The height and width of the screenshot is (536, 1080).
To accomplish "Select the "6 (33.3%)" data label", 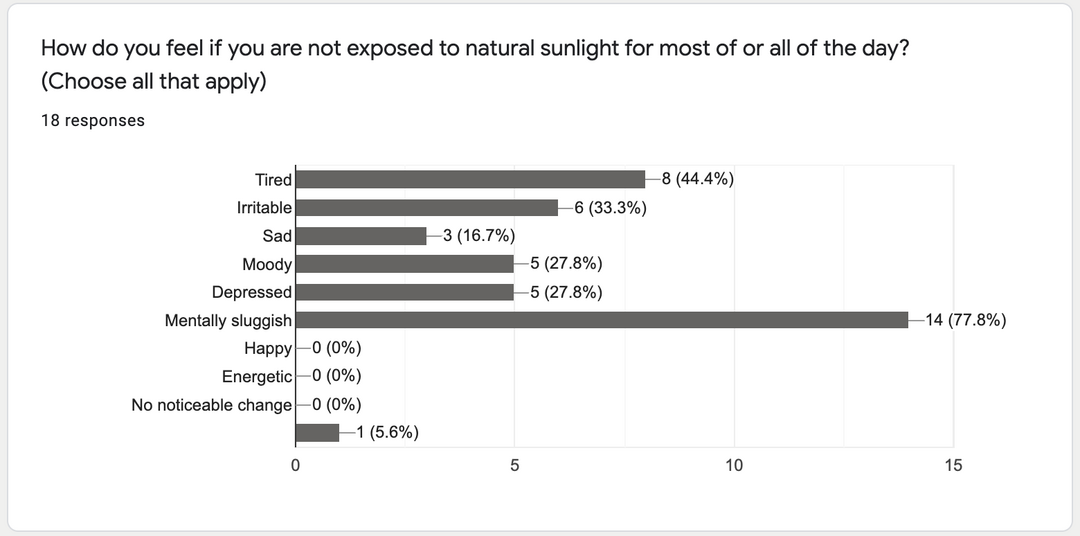I will coord(610,208).
